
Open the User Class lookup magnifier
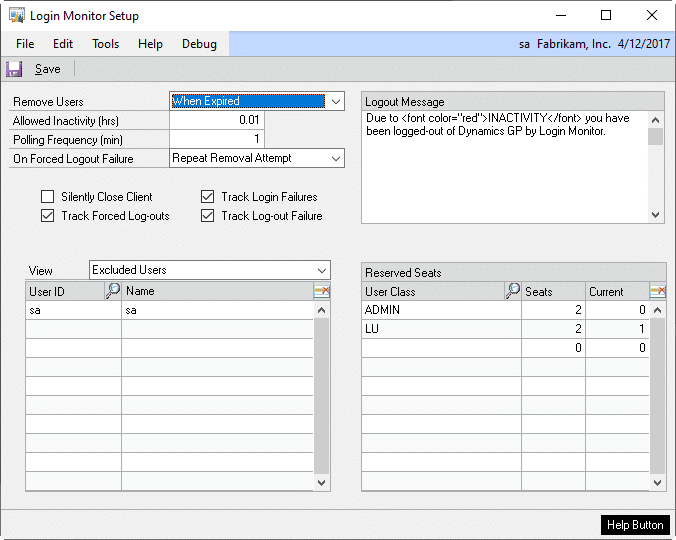513,291
